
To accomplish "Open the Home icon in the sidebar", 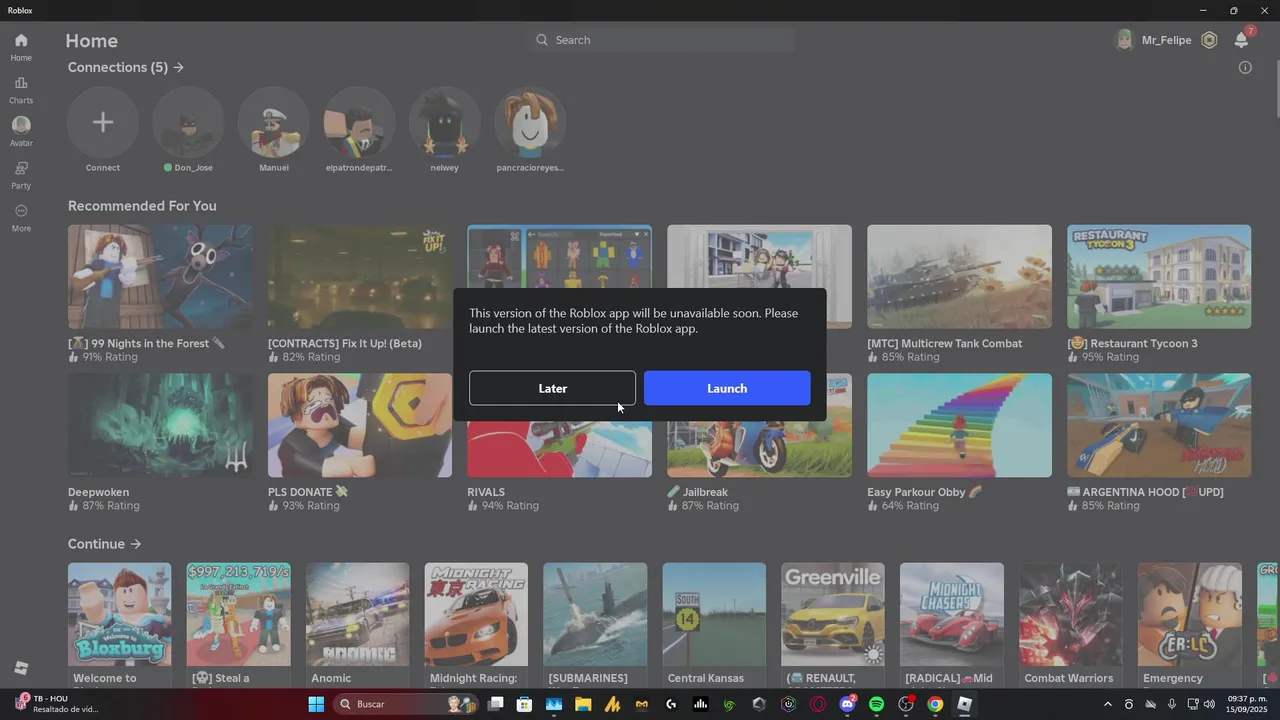I will pyautogui.click(x=21, y=47).
